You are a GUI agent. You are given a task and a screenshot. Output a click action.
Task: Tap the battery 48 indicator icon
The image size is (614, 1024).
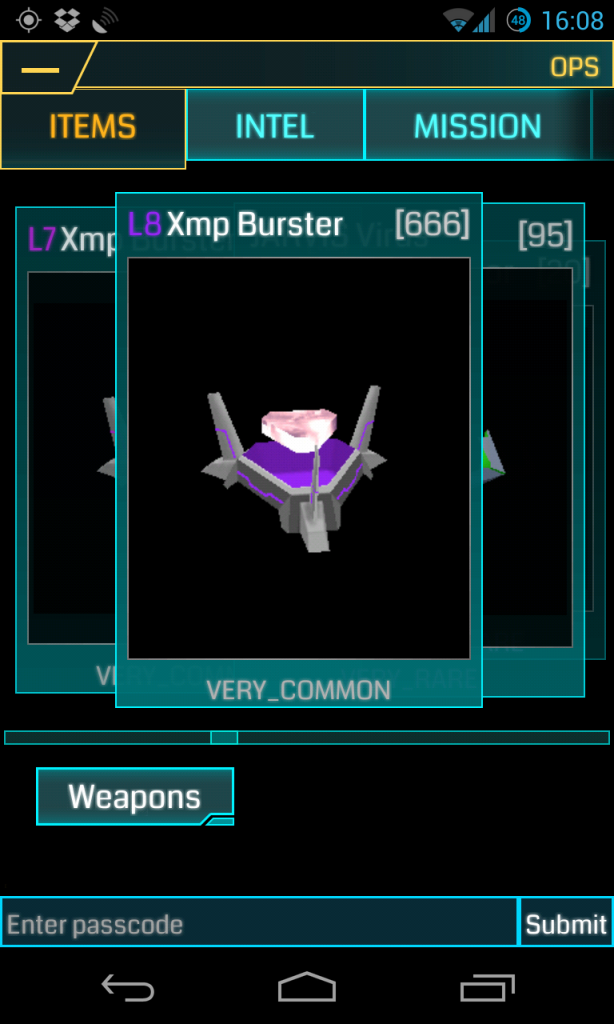519,20
